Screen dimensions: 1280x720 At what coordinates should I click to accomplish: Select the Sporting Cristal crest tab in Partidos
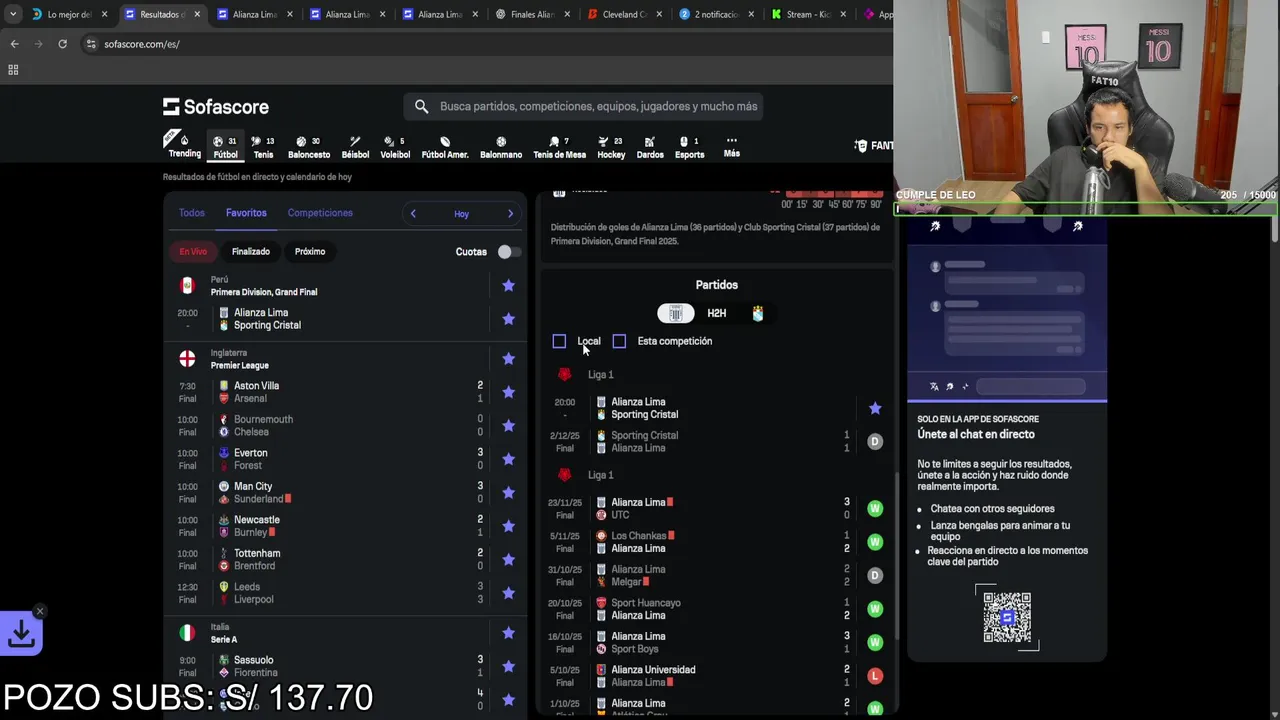coord(758,313)
